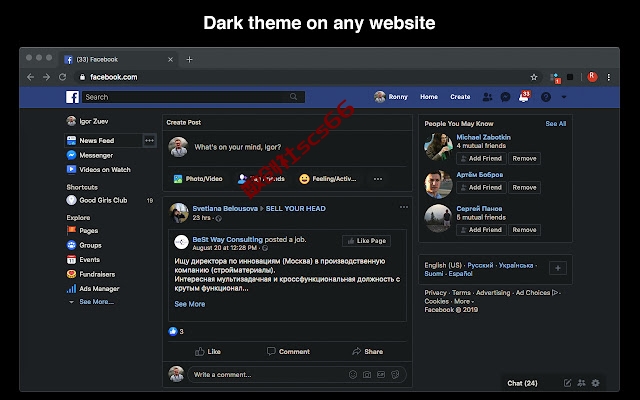
Task: Reload the page with the refresh icon
Action: 62,77
